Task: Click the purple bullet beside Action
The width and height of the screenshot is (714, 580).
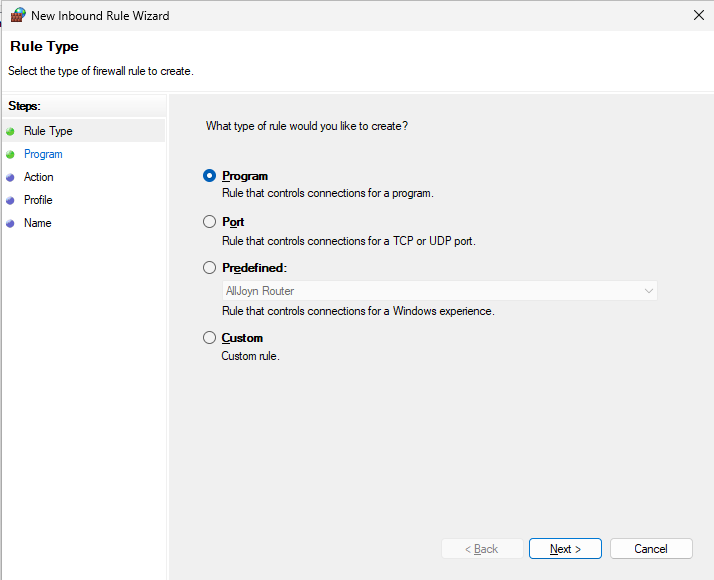Action: pos(10,178)
